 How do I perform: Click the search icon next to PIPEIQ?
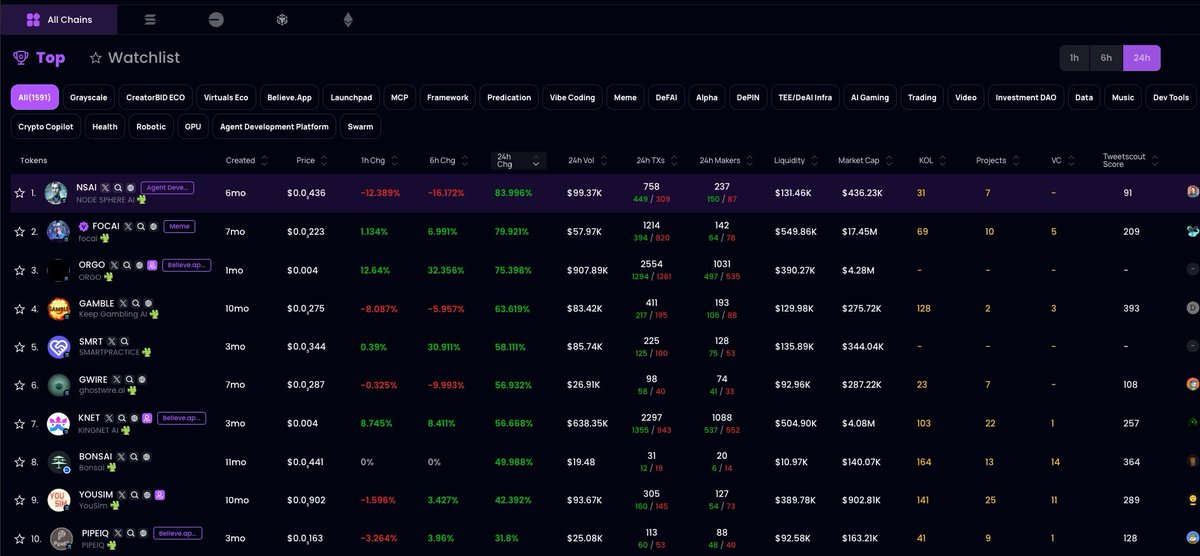pyautogui.click(x=130, y=534)
